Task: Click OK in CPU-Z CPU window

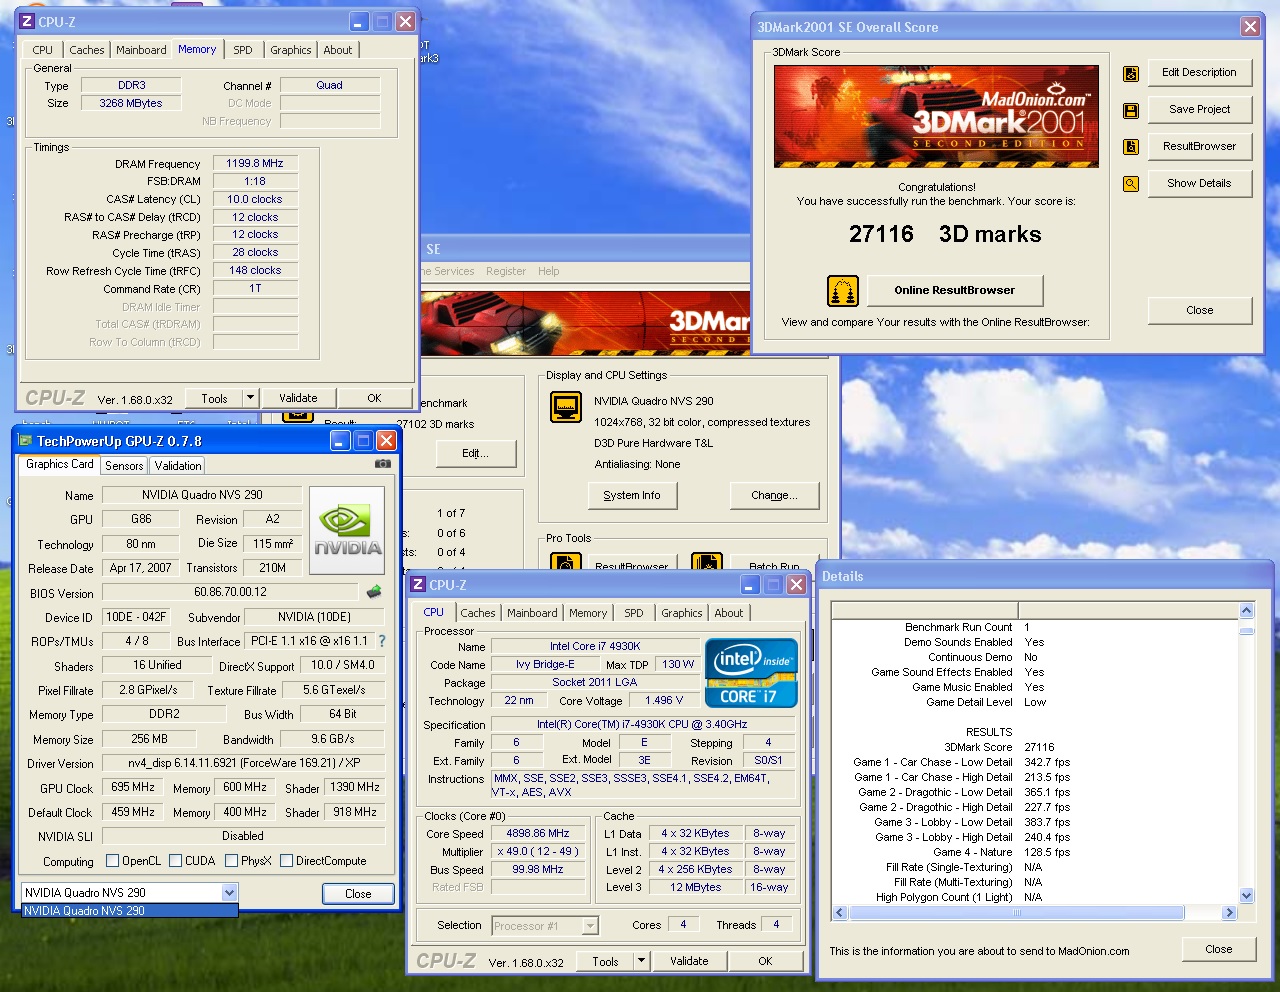Action: pos(765,961)
